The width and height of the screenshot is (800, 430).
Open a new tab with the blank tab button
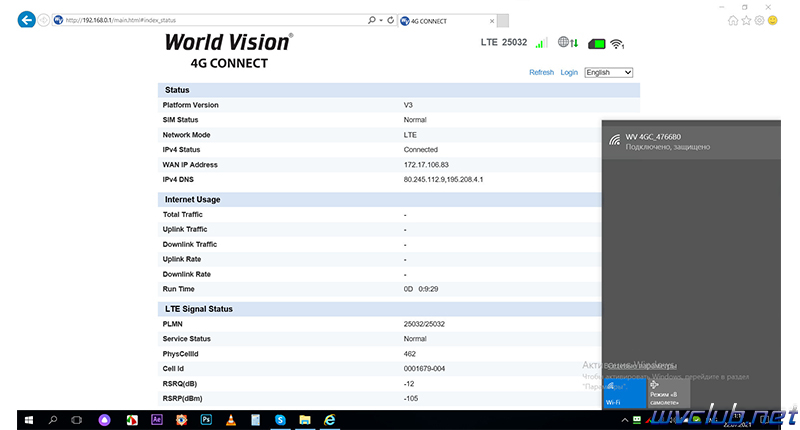point(503,20)
